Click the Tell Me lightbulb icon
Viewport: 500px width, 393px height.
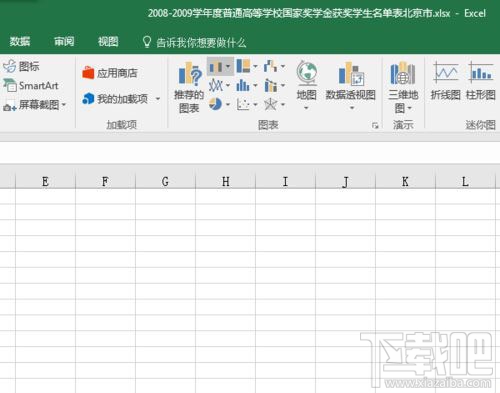tap(147, 42)
